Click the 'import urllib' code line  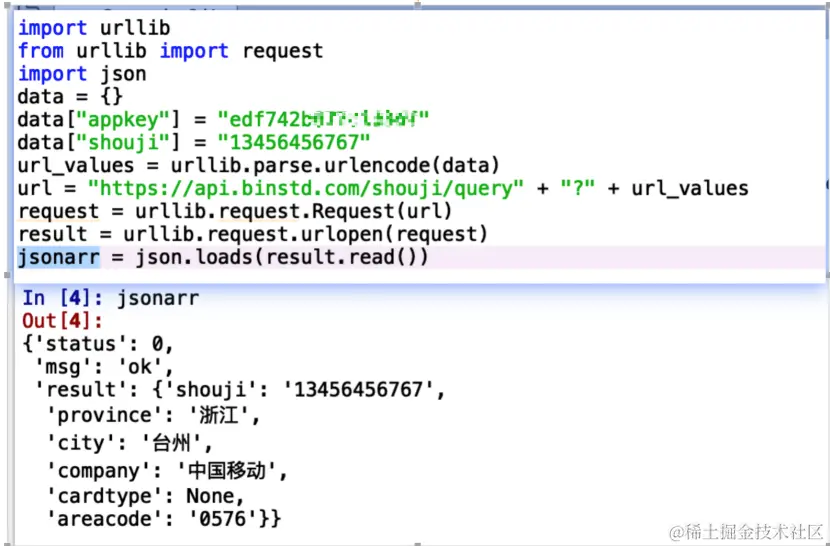click(x=94, y=28)
